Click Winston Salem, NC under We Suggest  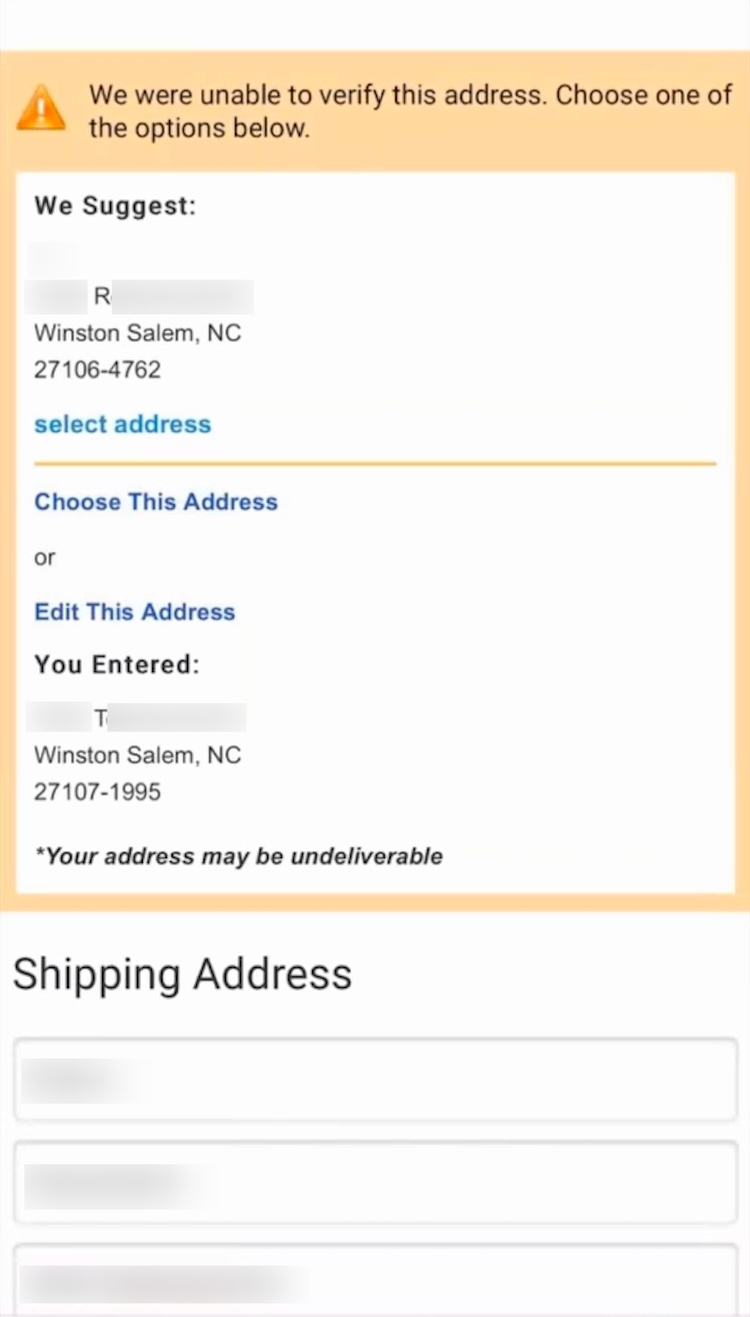tap(138, 333)
